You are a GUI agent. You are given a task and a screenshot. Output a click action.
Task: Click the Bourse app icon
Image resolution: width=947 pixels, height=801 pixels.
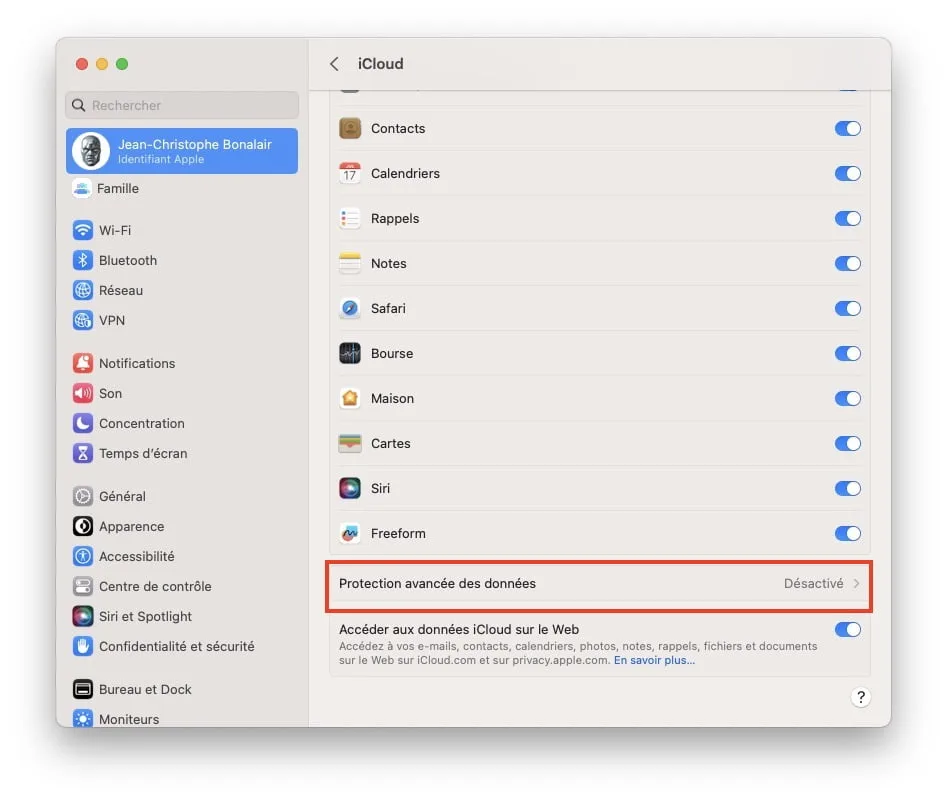350,353
